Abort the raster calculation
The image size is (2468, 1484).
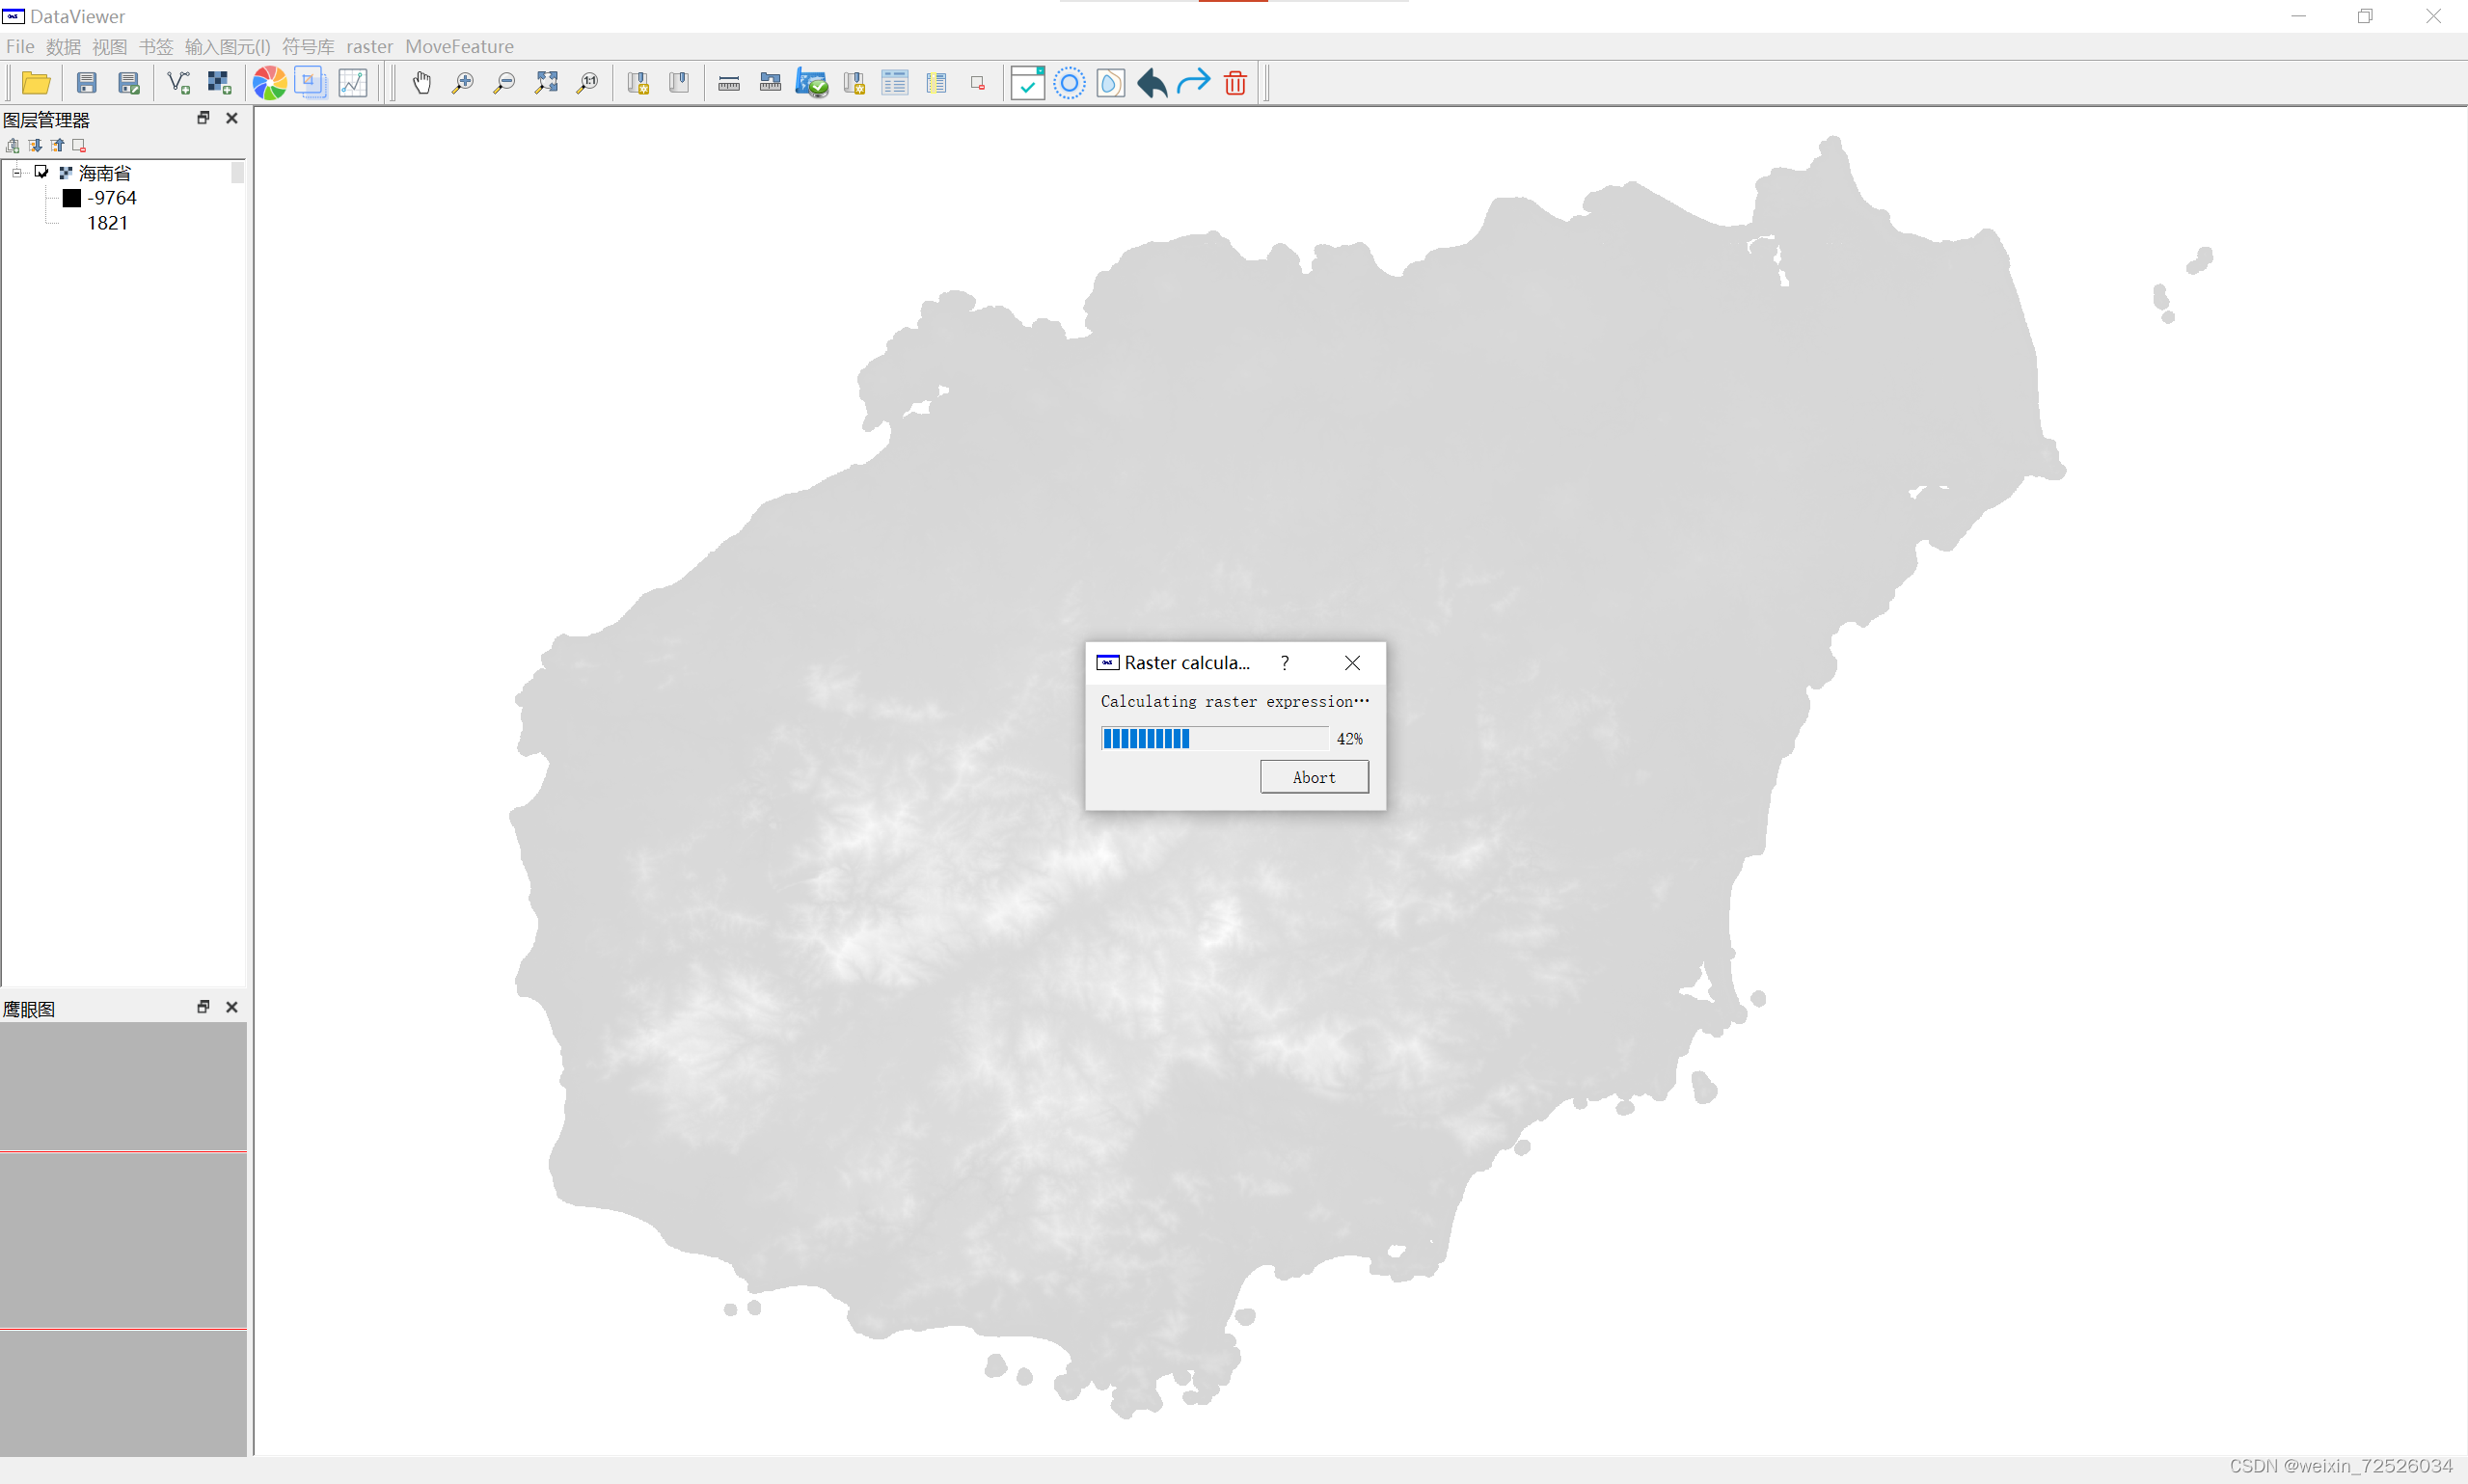[1313, 777]
